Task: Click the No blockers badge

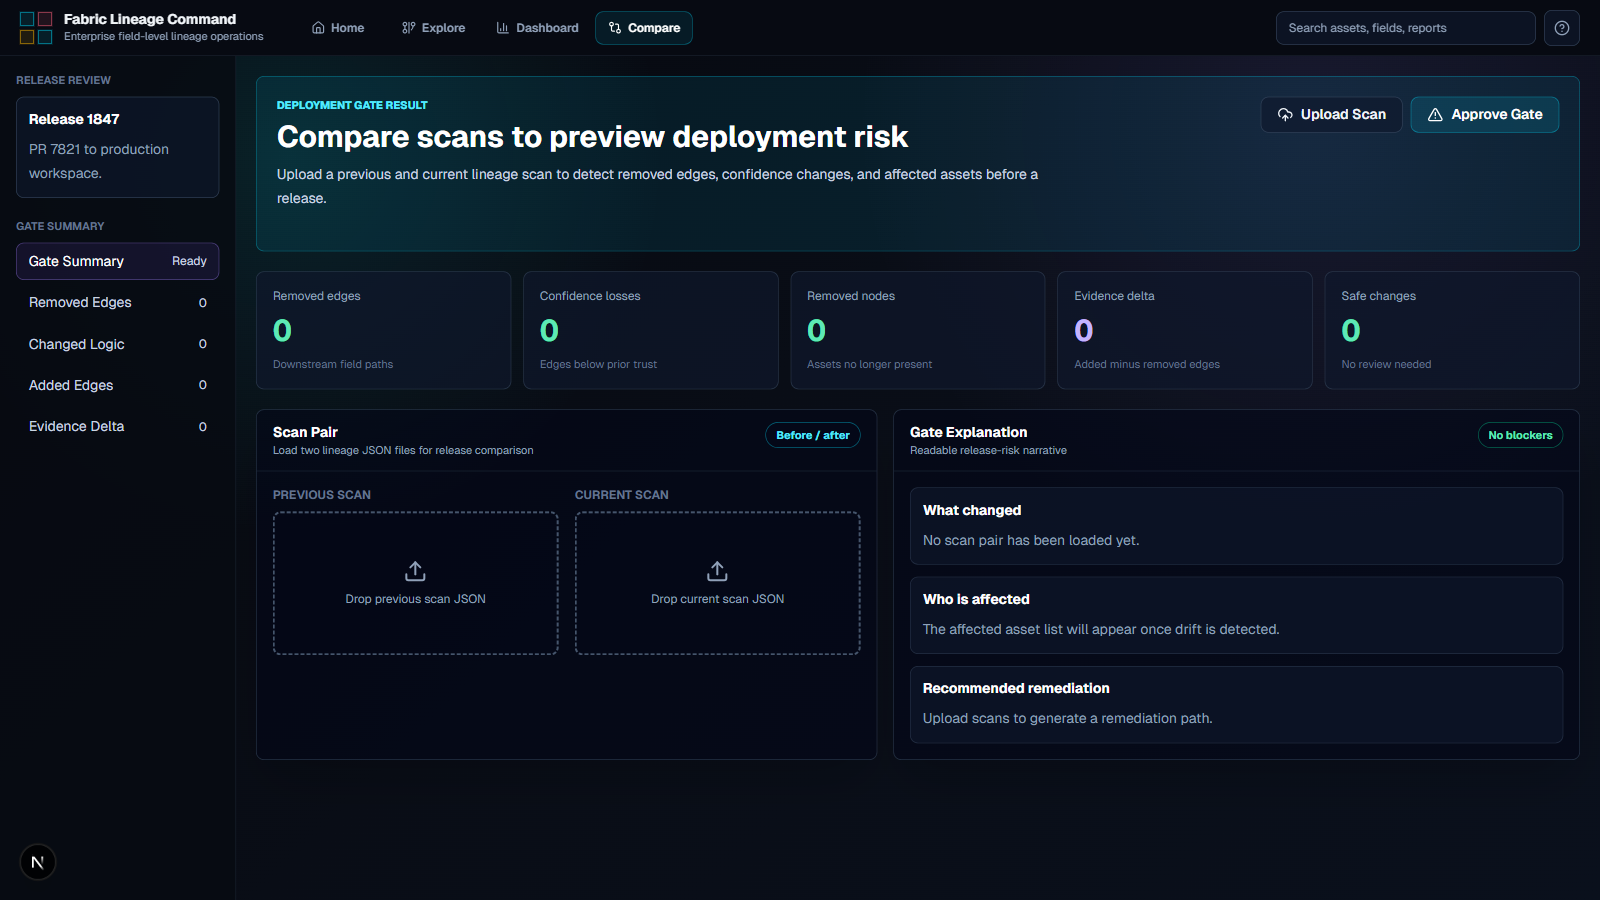Action: (1520, 435)
